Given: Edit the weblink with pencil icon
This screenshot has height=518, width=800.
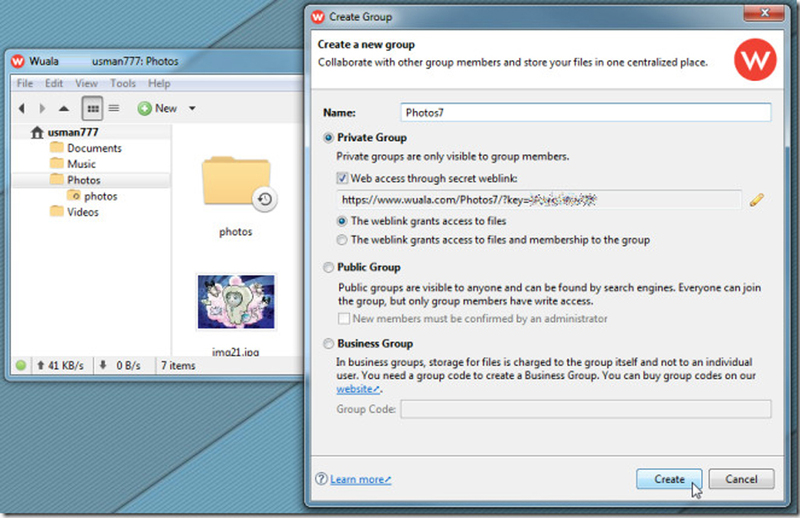Looking at the screenshot, I should point(757,200).
